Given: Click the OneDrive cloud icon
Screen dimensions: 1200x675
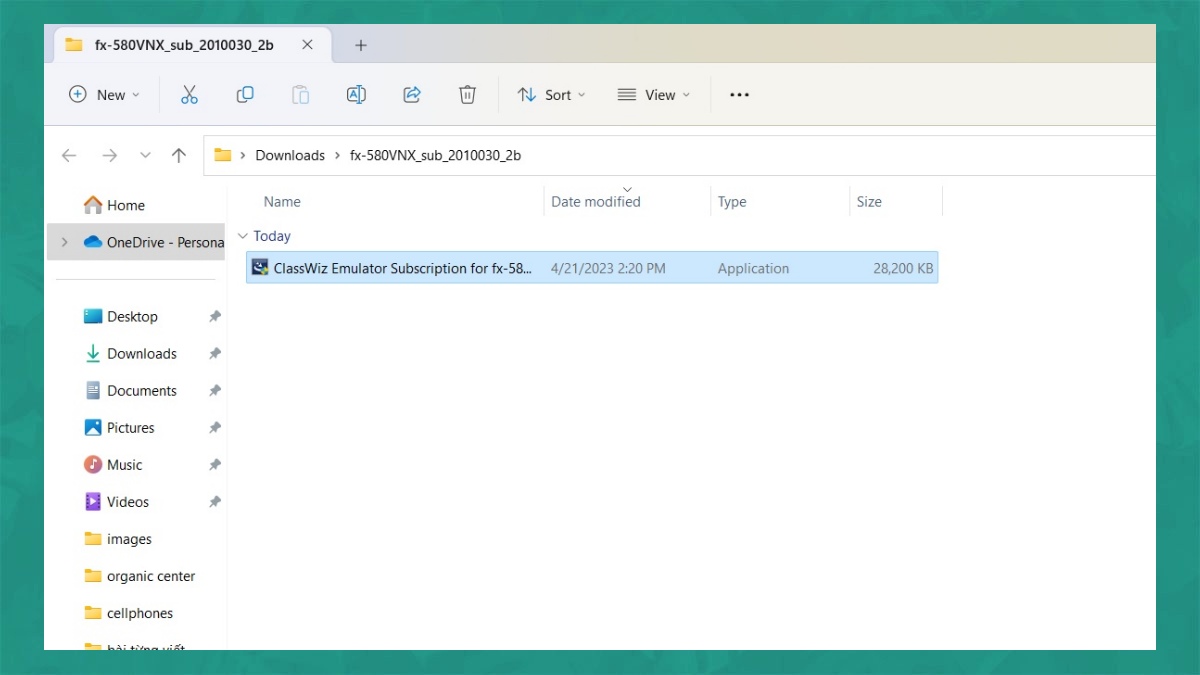Looking at the screenshot, I should (x=93, y=242).
